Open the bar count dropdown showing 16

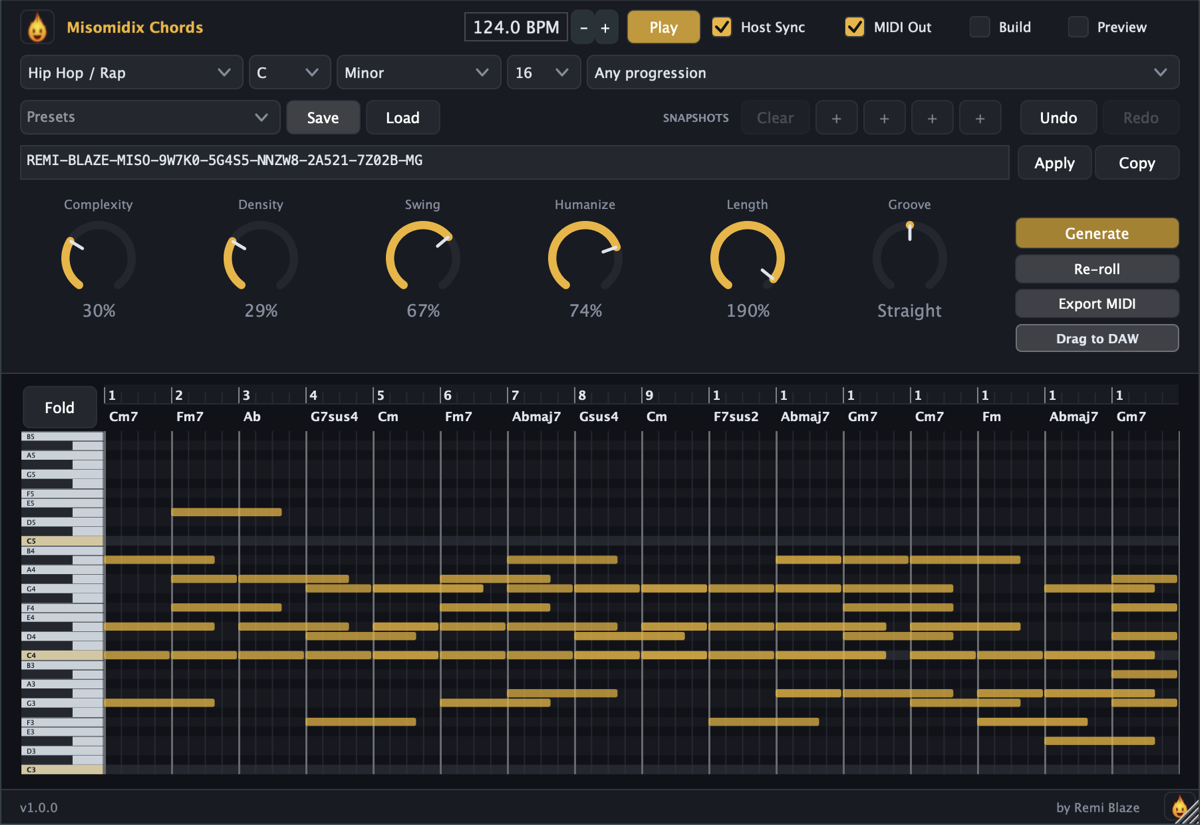(x=543, y=73)
